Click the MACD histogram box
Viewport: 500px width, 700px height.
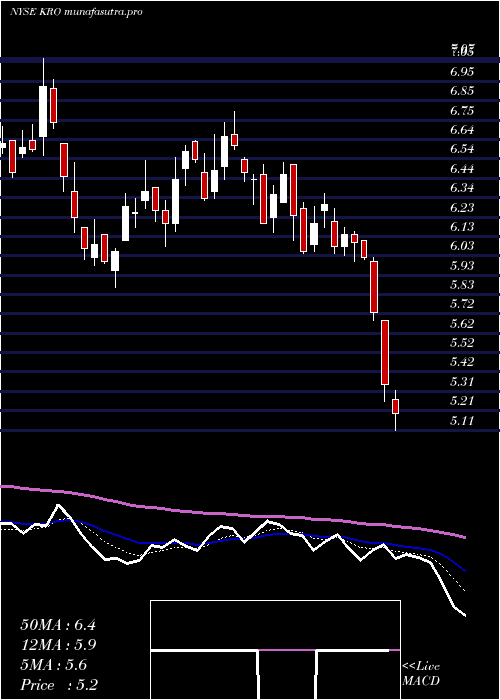tap(275, 650)
